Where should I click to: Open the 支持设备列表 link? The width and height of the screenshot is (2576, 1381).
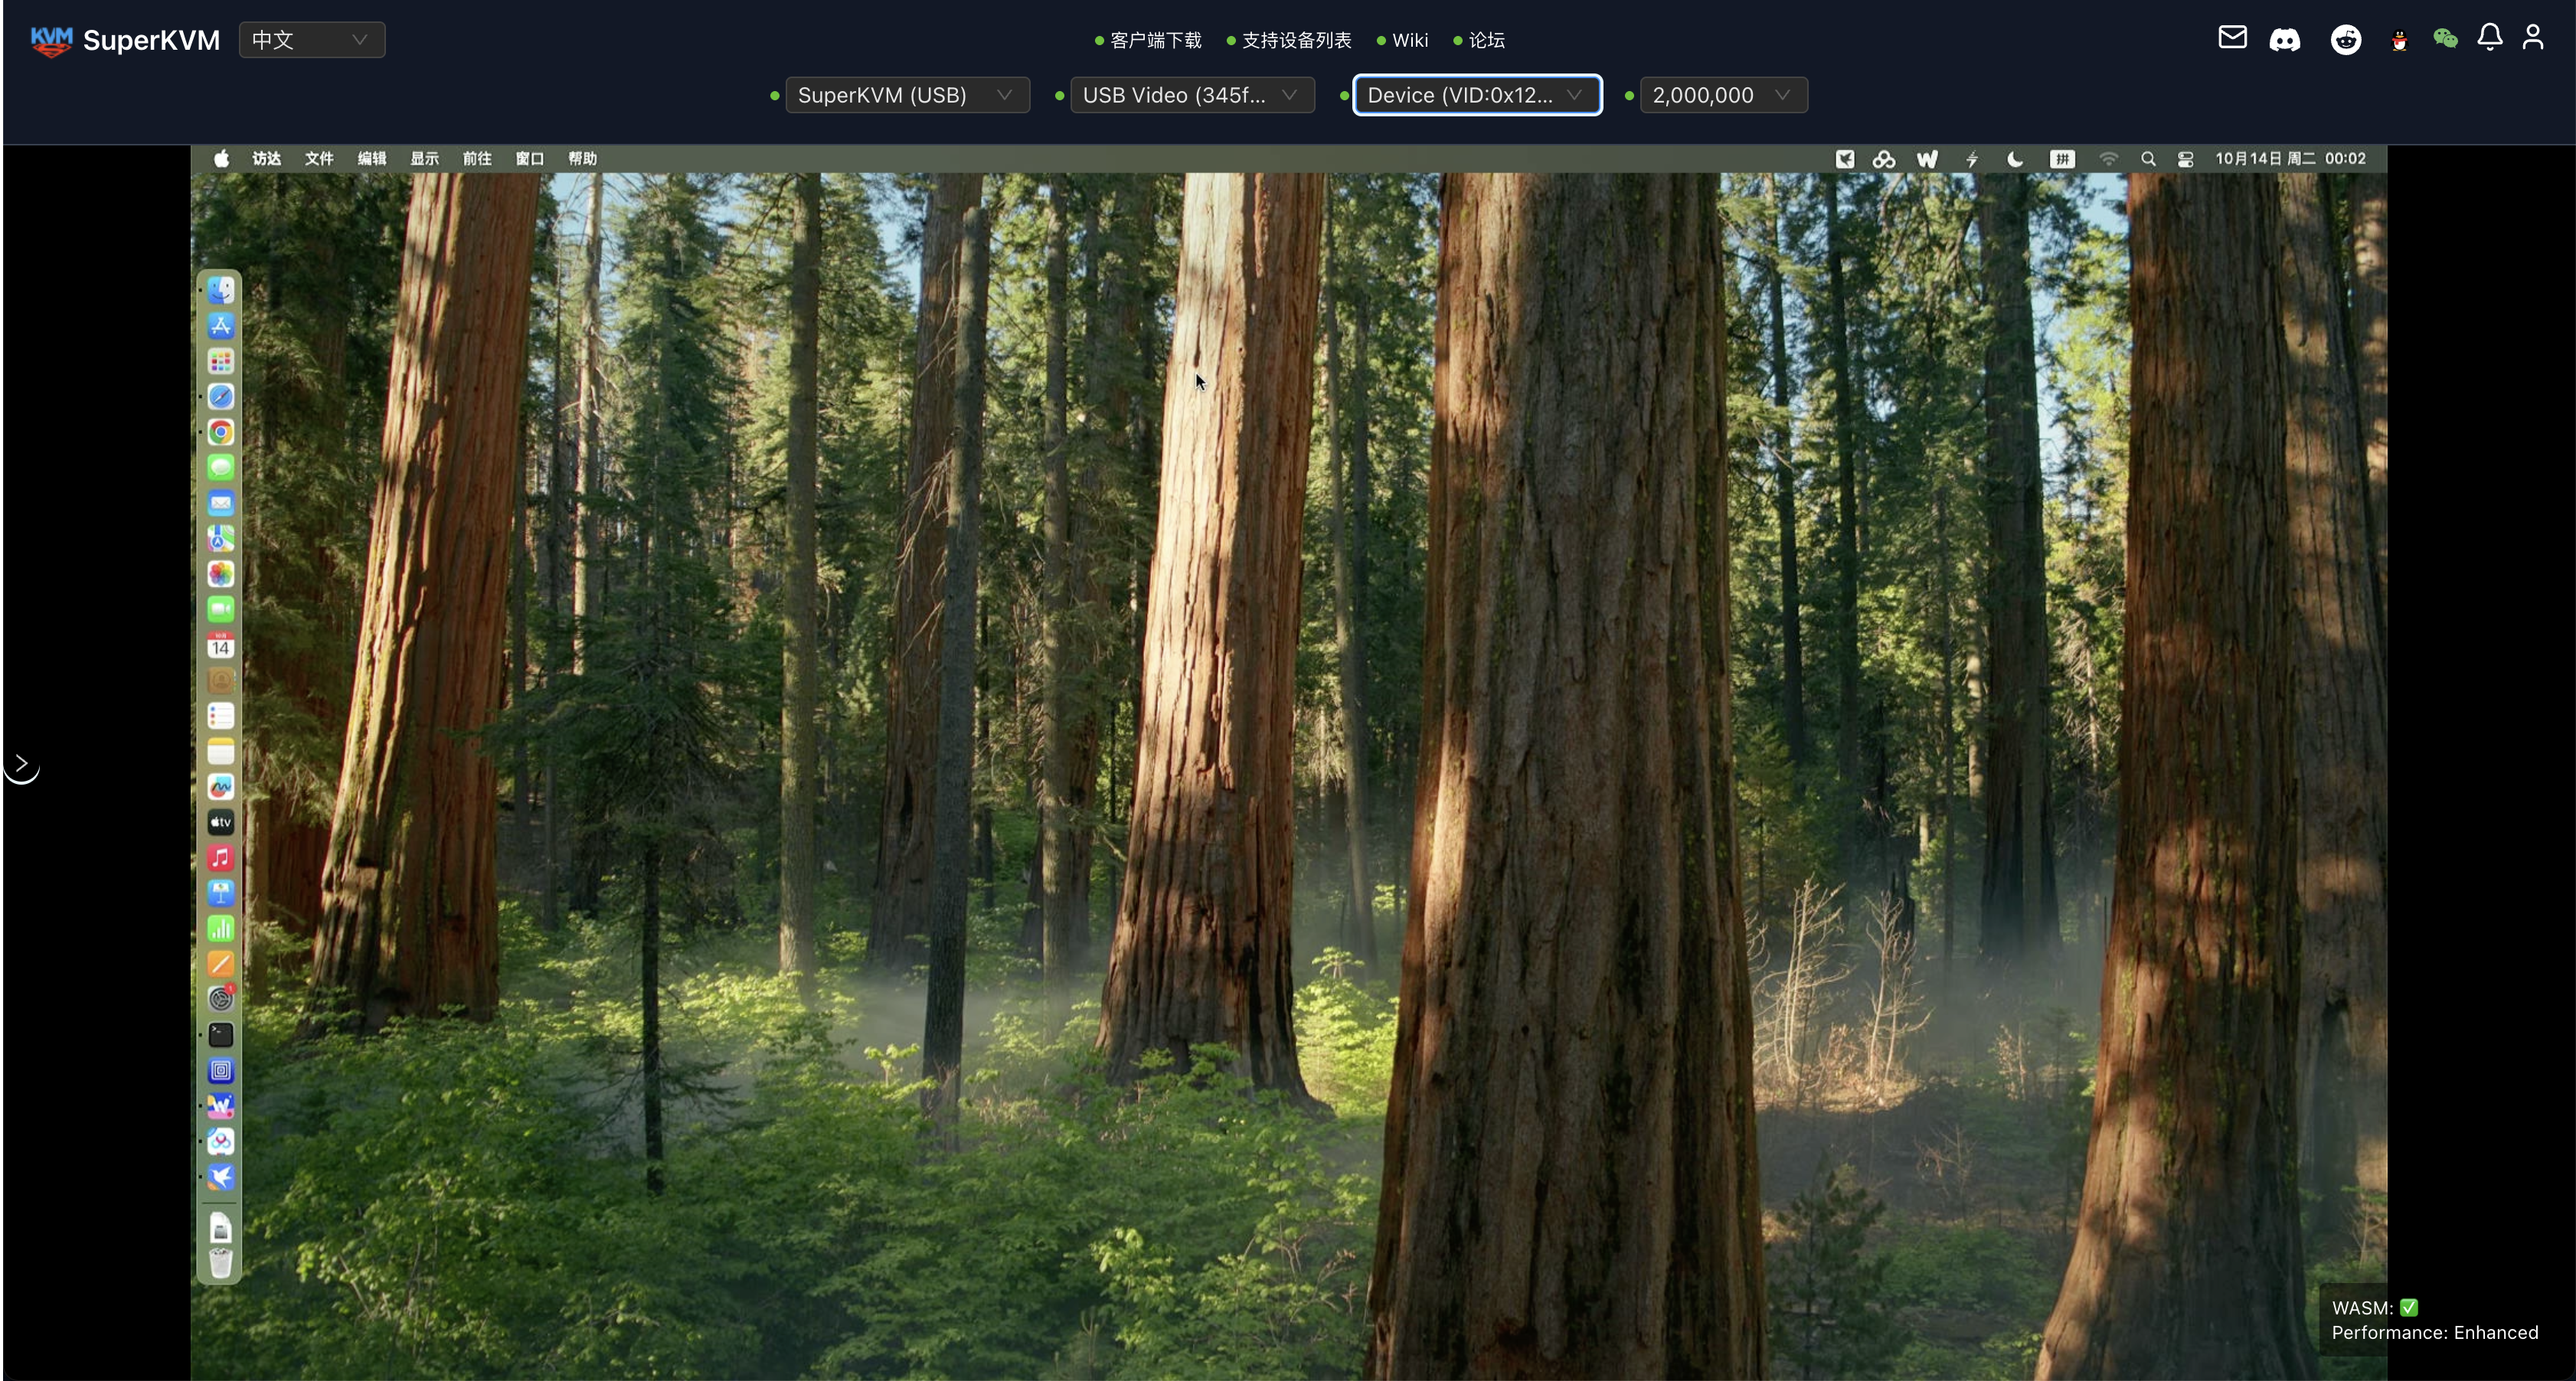[x=1295, y=40]
